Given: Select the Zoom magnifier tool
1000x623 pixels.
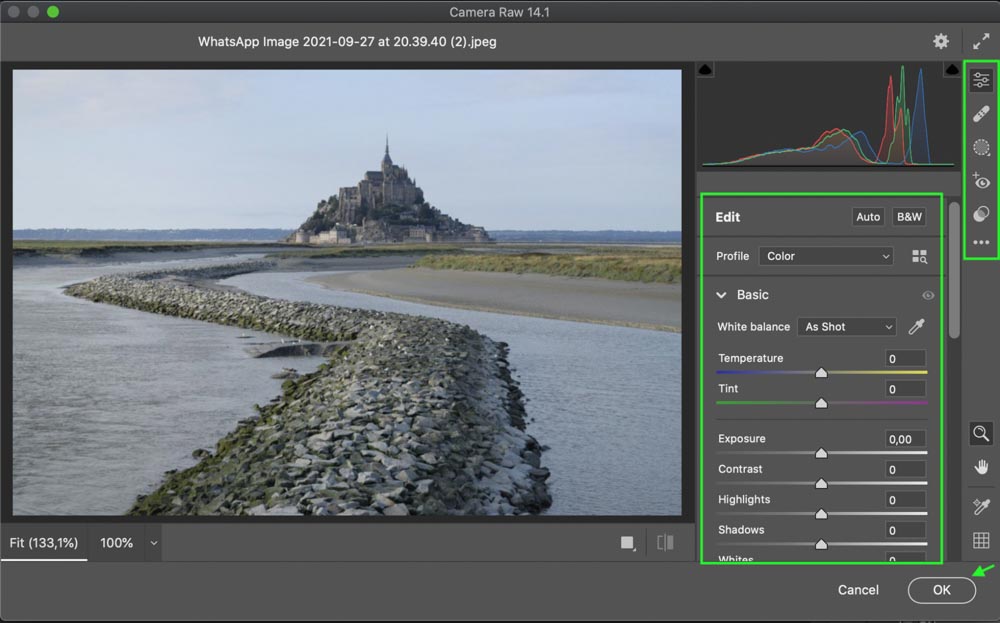Looking at the screenshot, I should [981, 434].
